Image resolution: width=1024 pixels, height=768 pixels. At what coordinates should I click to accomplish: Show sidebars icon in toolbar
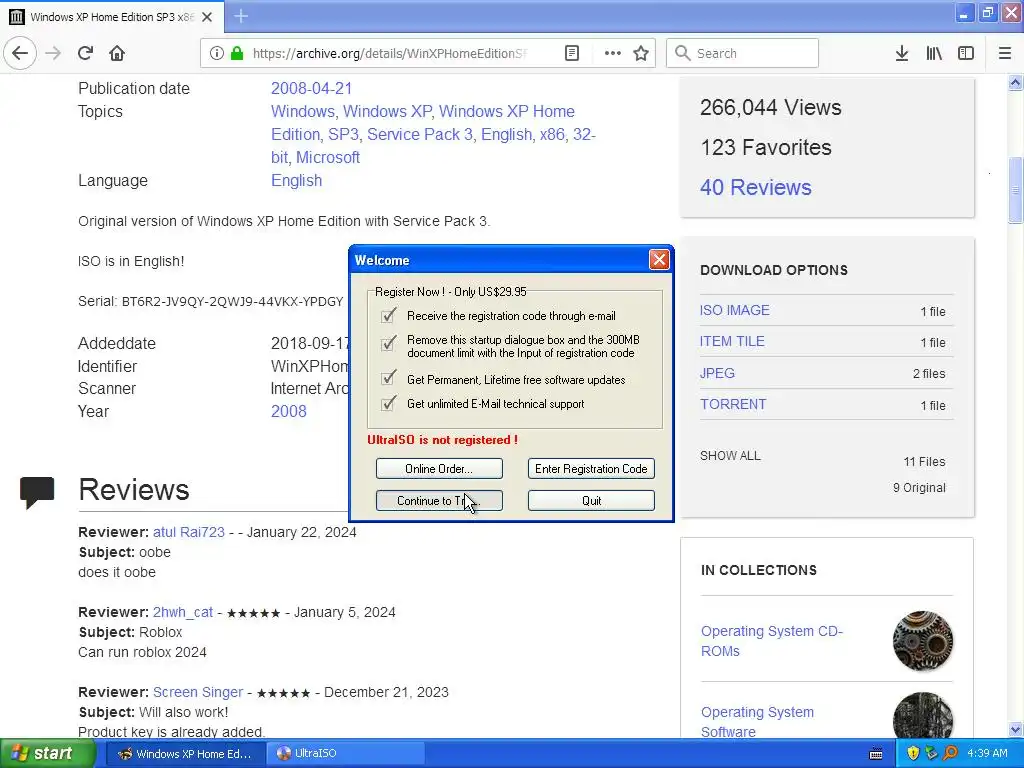[x=966, y=53]
